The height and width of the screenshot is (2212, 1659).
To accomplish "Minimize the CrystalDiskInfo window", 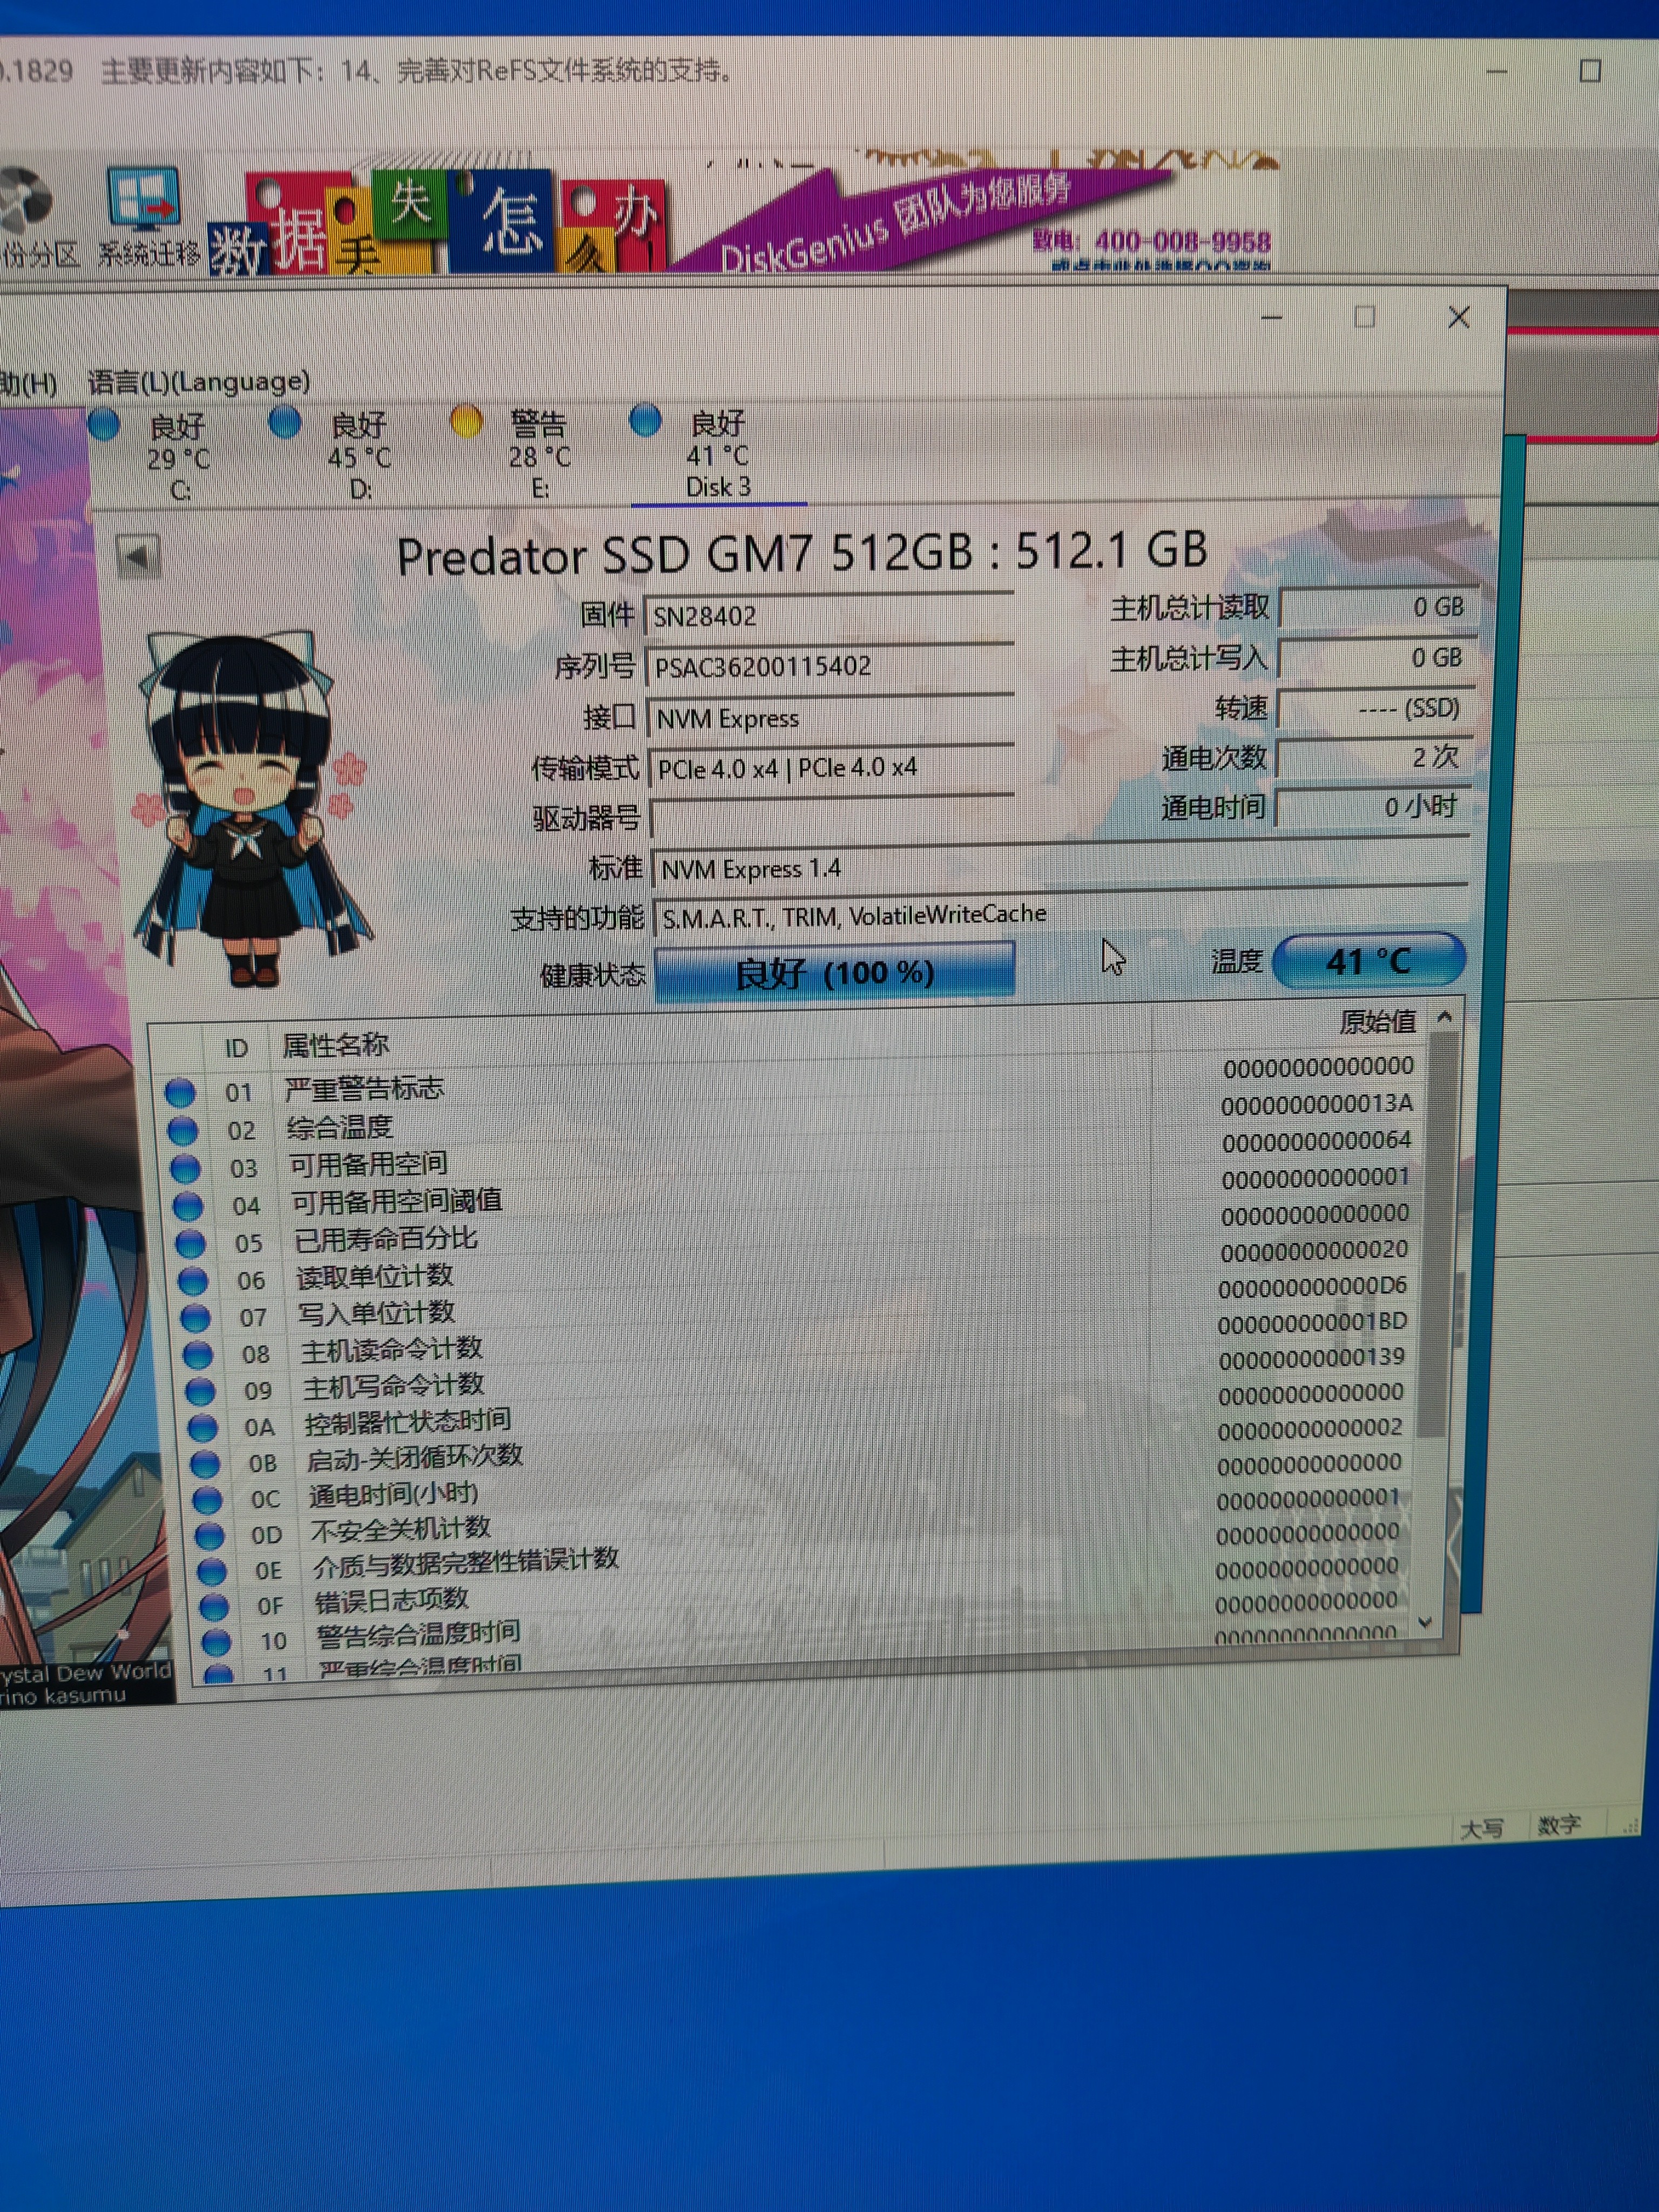I will 1272,318.
